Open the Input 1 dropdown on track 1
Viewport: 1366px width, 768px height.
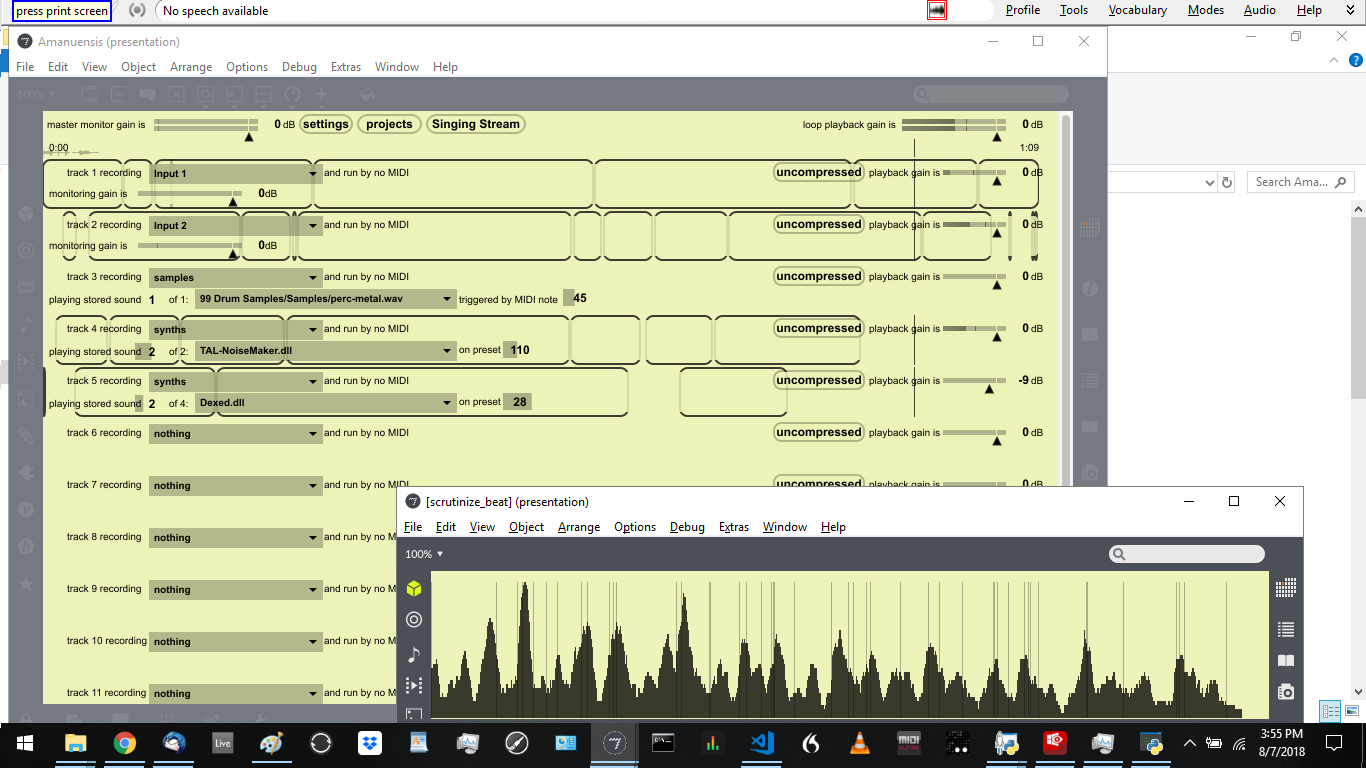(311, 172)
